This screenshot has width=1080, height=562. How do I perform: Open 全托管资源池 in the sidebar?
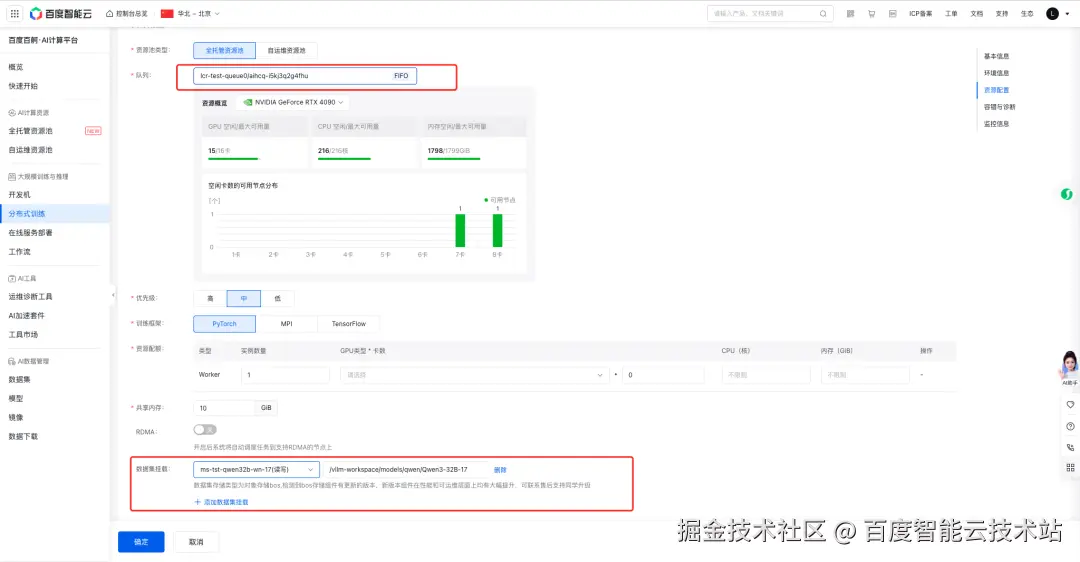tap(30, 131)
